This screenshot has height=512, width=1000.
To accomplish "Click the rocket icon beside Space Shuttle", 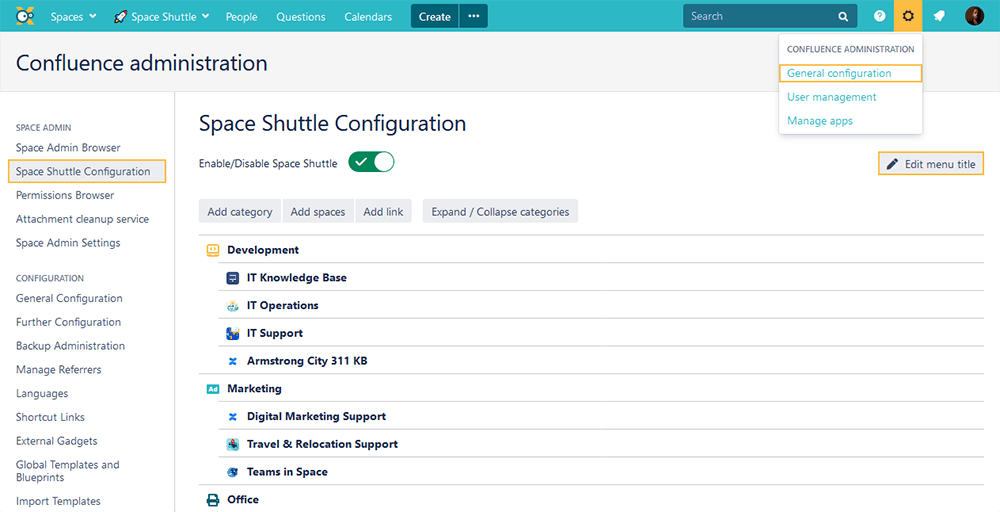I will [x=120, y=17].
